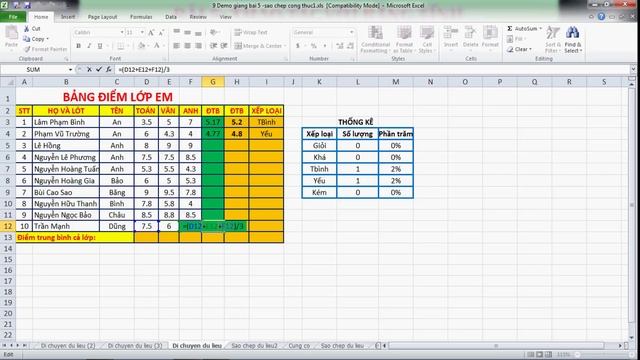Select row 13 header
The width and height of the screenshot is (640, 360).
8,238
